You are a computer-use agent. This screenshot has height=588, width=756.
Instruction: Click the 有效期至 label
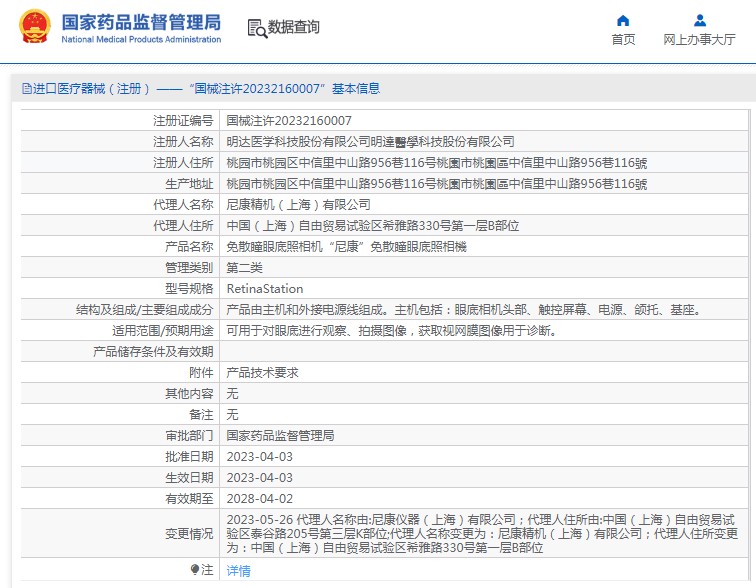(189, 499)
